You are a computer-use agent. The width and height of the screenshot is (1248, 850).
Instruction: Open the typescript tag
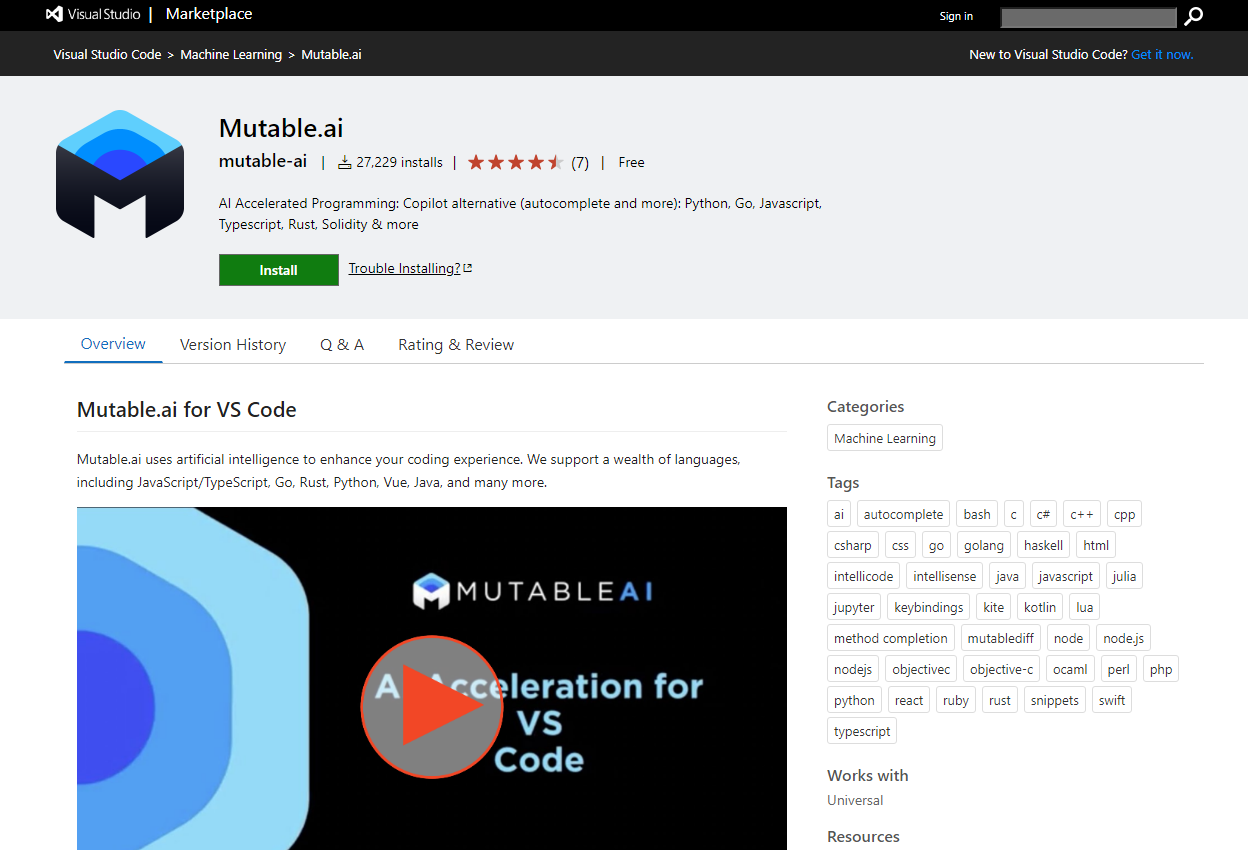pos(862,731)
